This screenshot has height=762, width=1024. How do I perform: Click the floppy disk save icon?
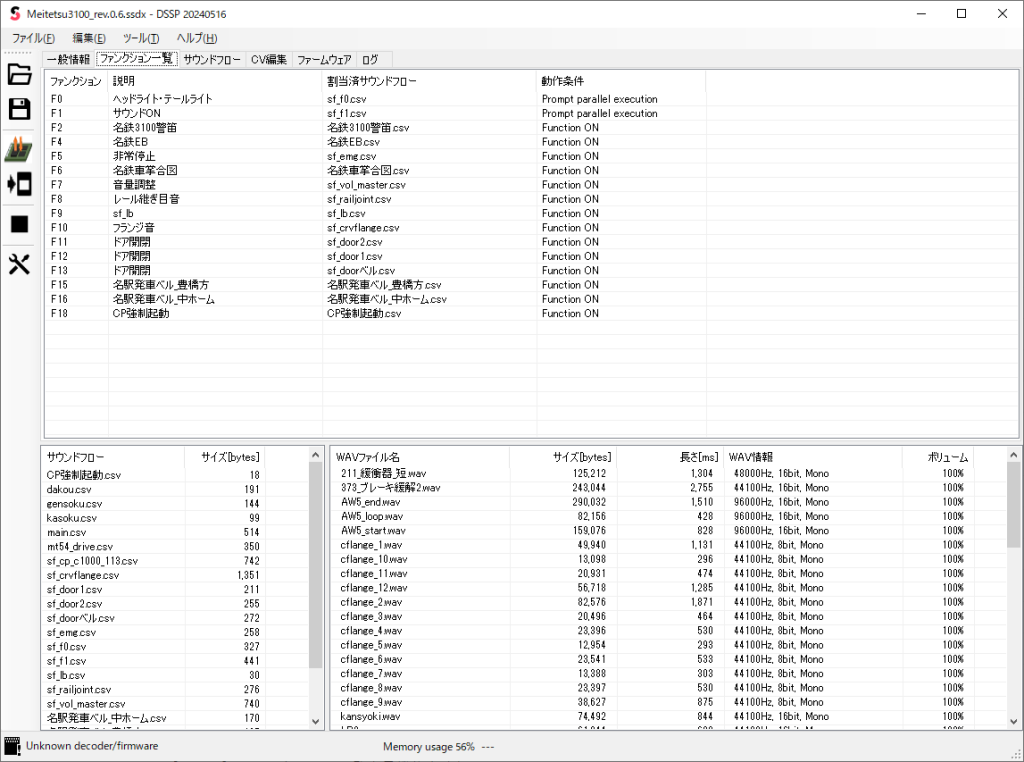19,110
